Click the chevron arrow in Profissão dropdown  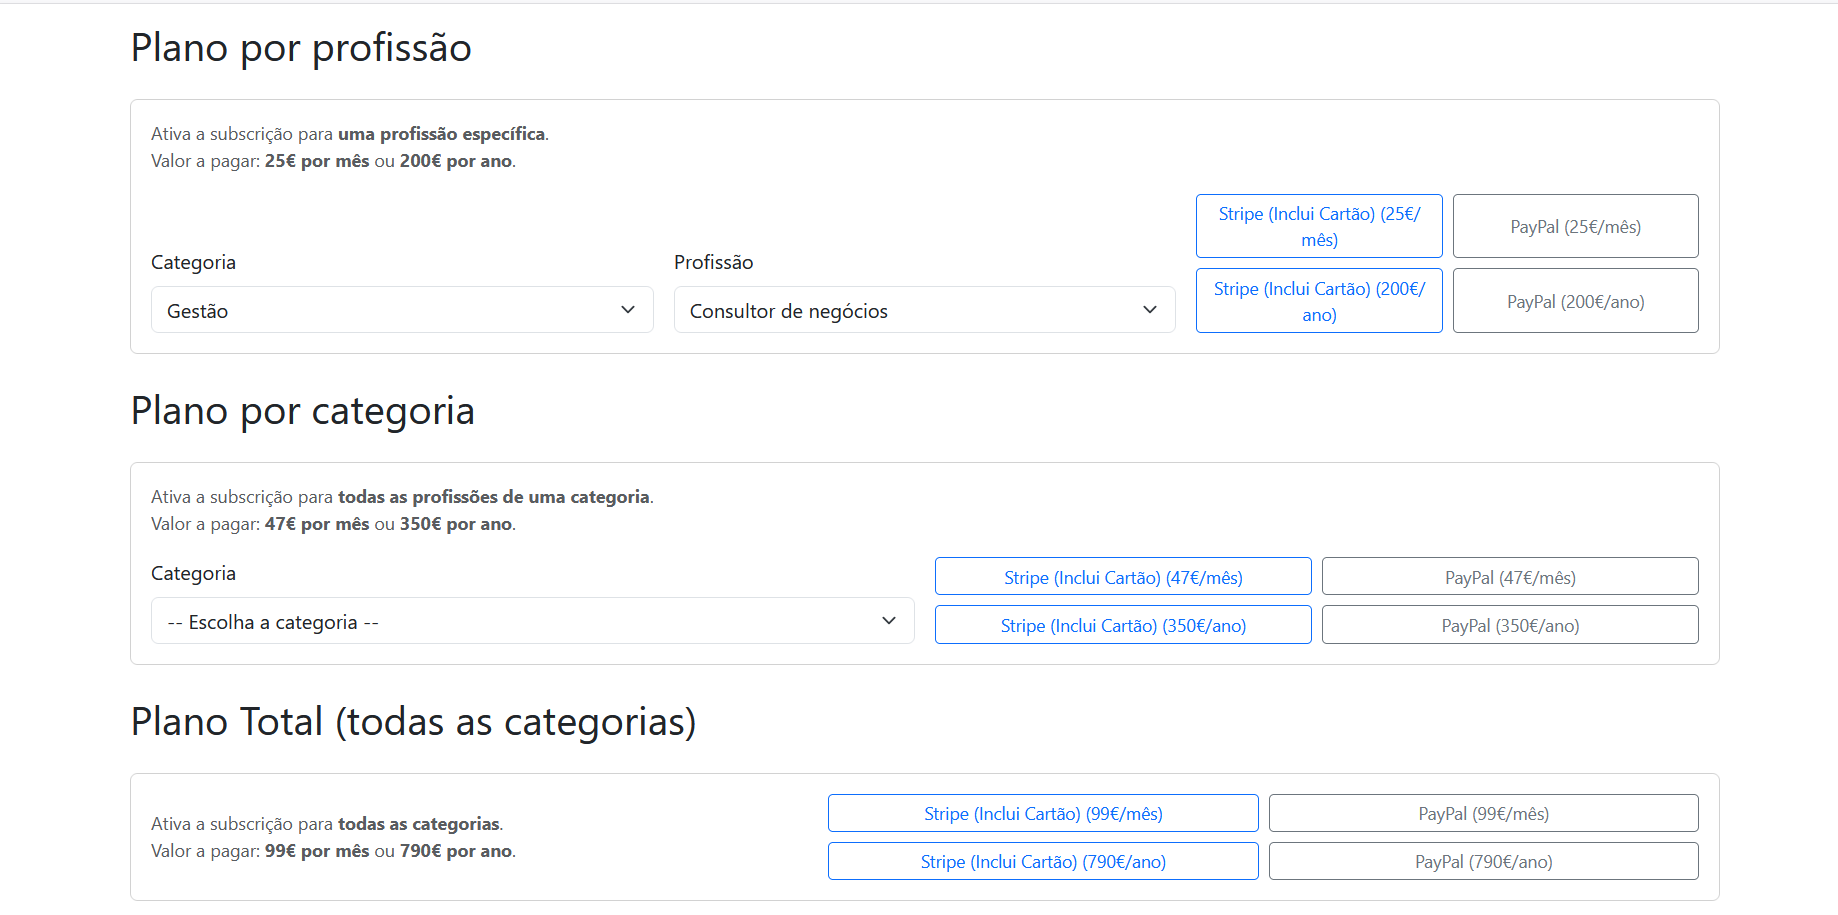point(1149,310)
